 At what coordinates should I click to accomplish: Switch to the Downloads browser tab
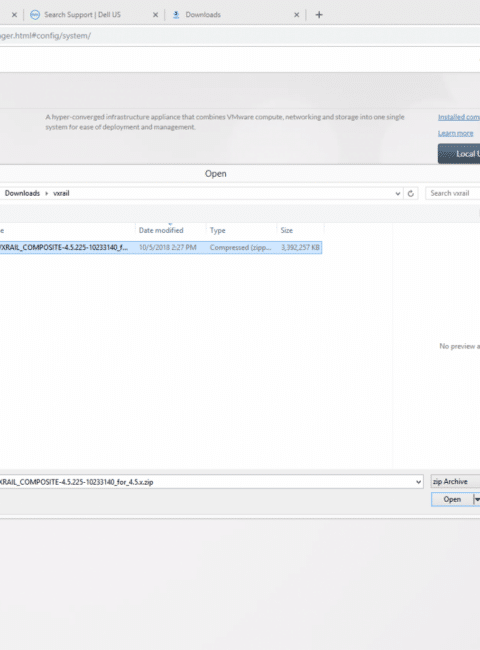click(234, 15)
